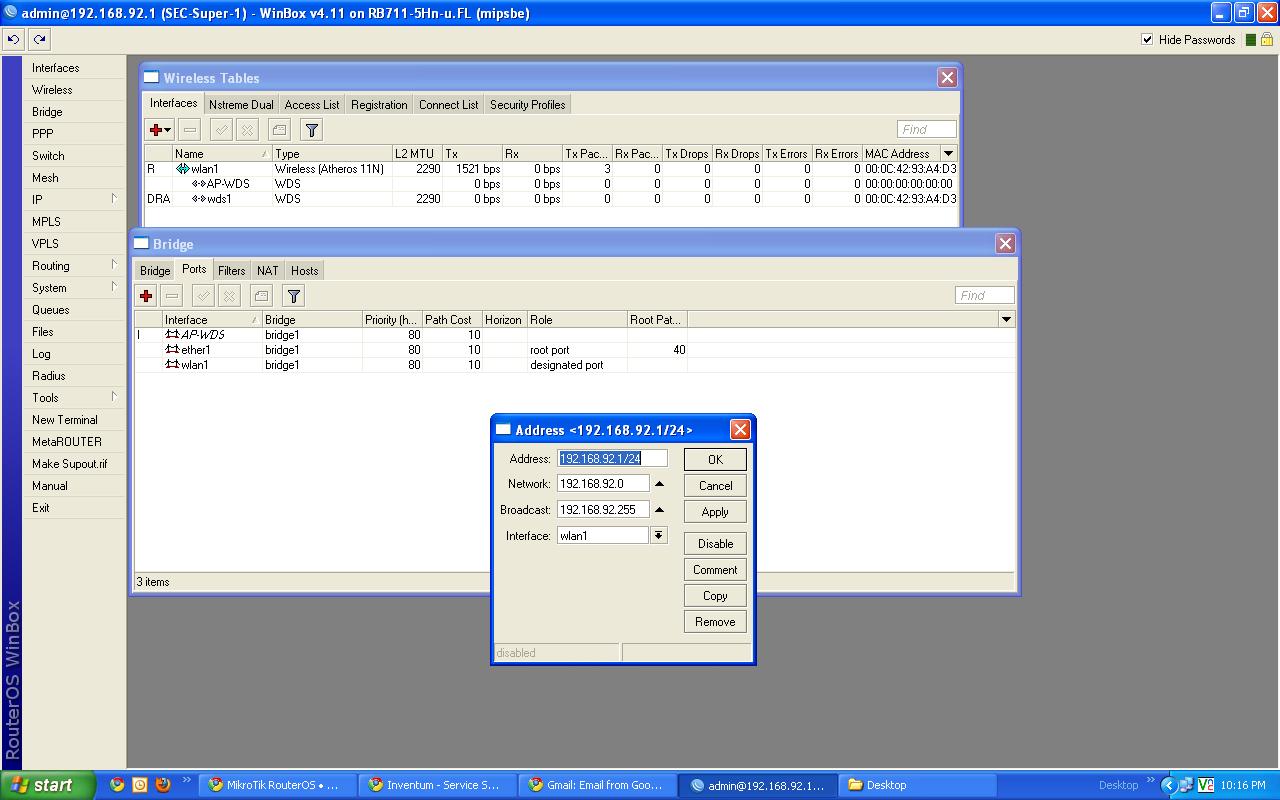Click the remove minus icon in Wireless Tables
1280x800 pixels.
point(190,130)
